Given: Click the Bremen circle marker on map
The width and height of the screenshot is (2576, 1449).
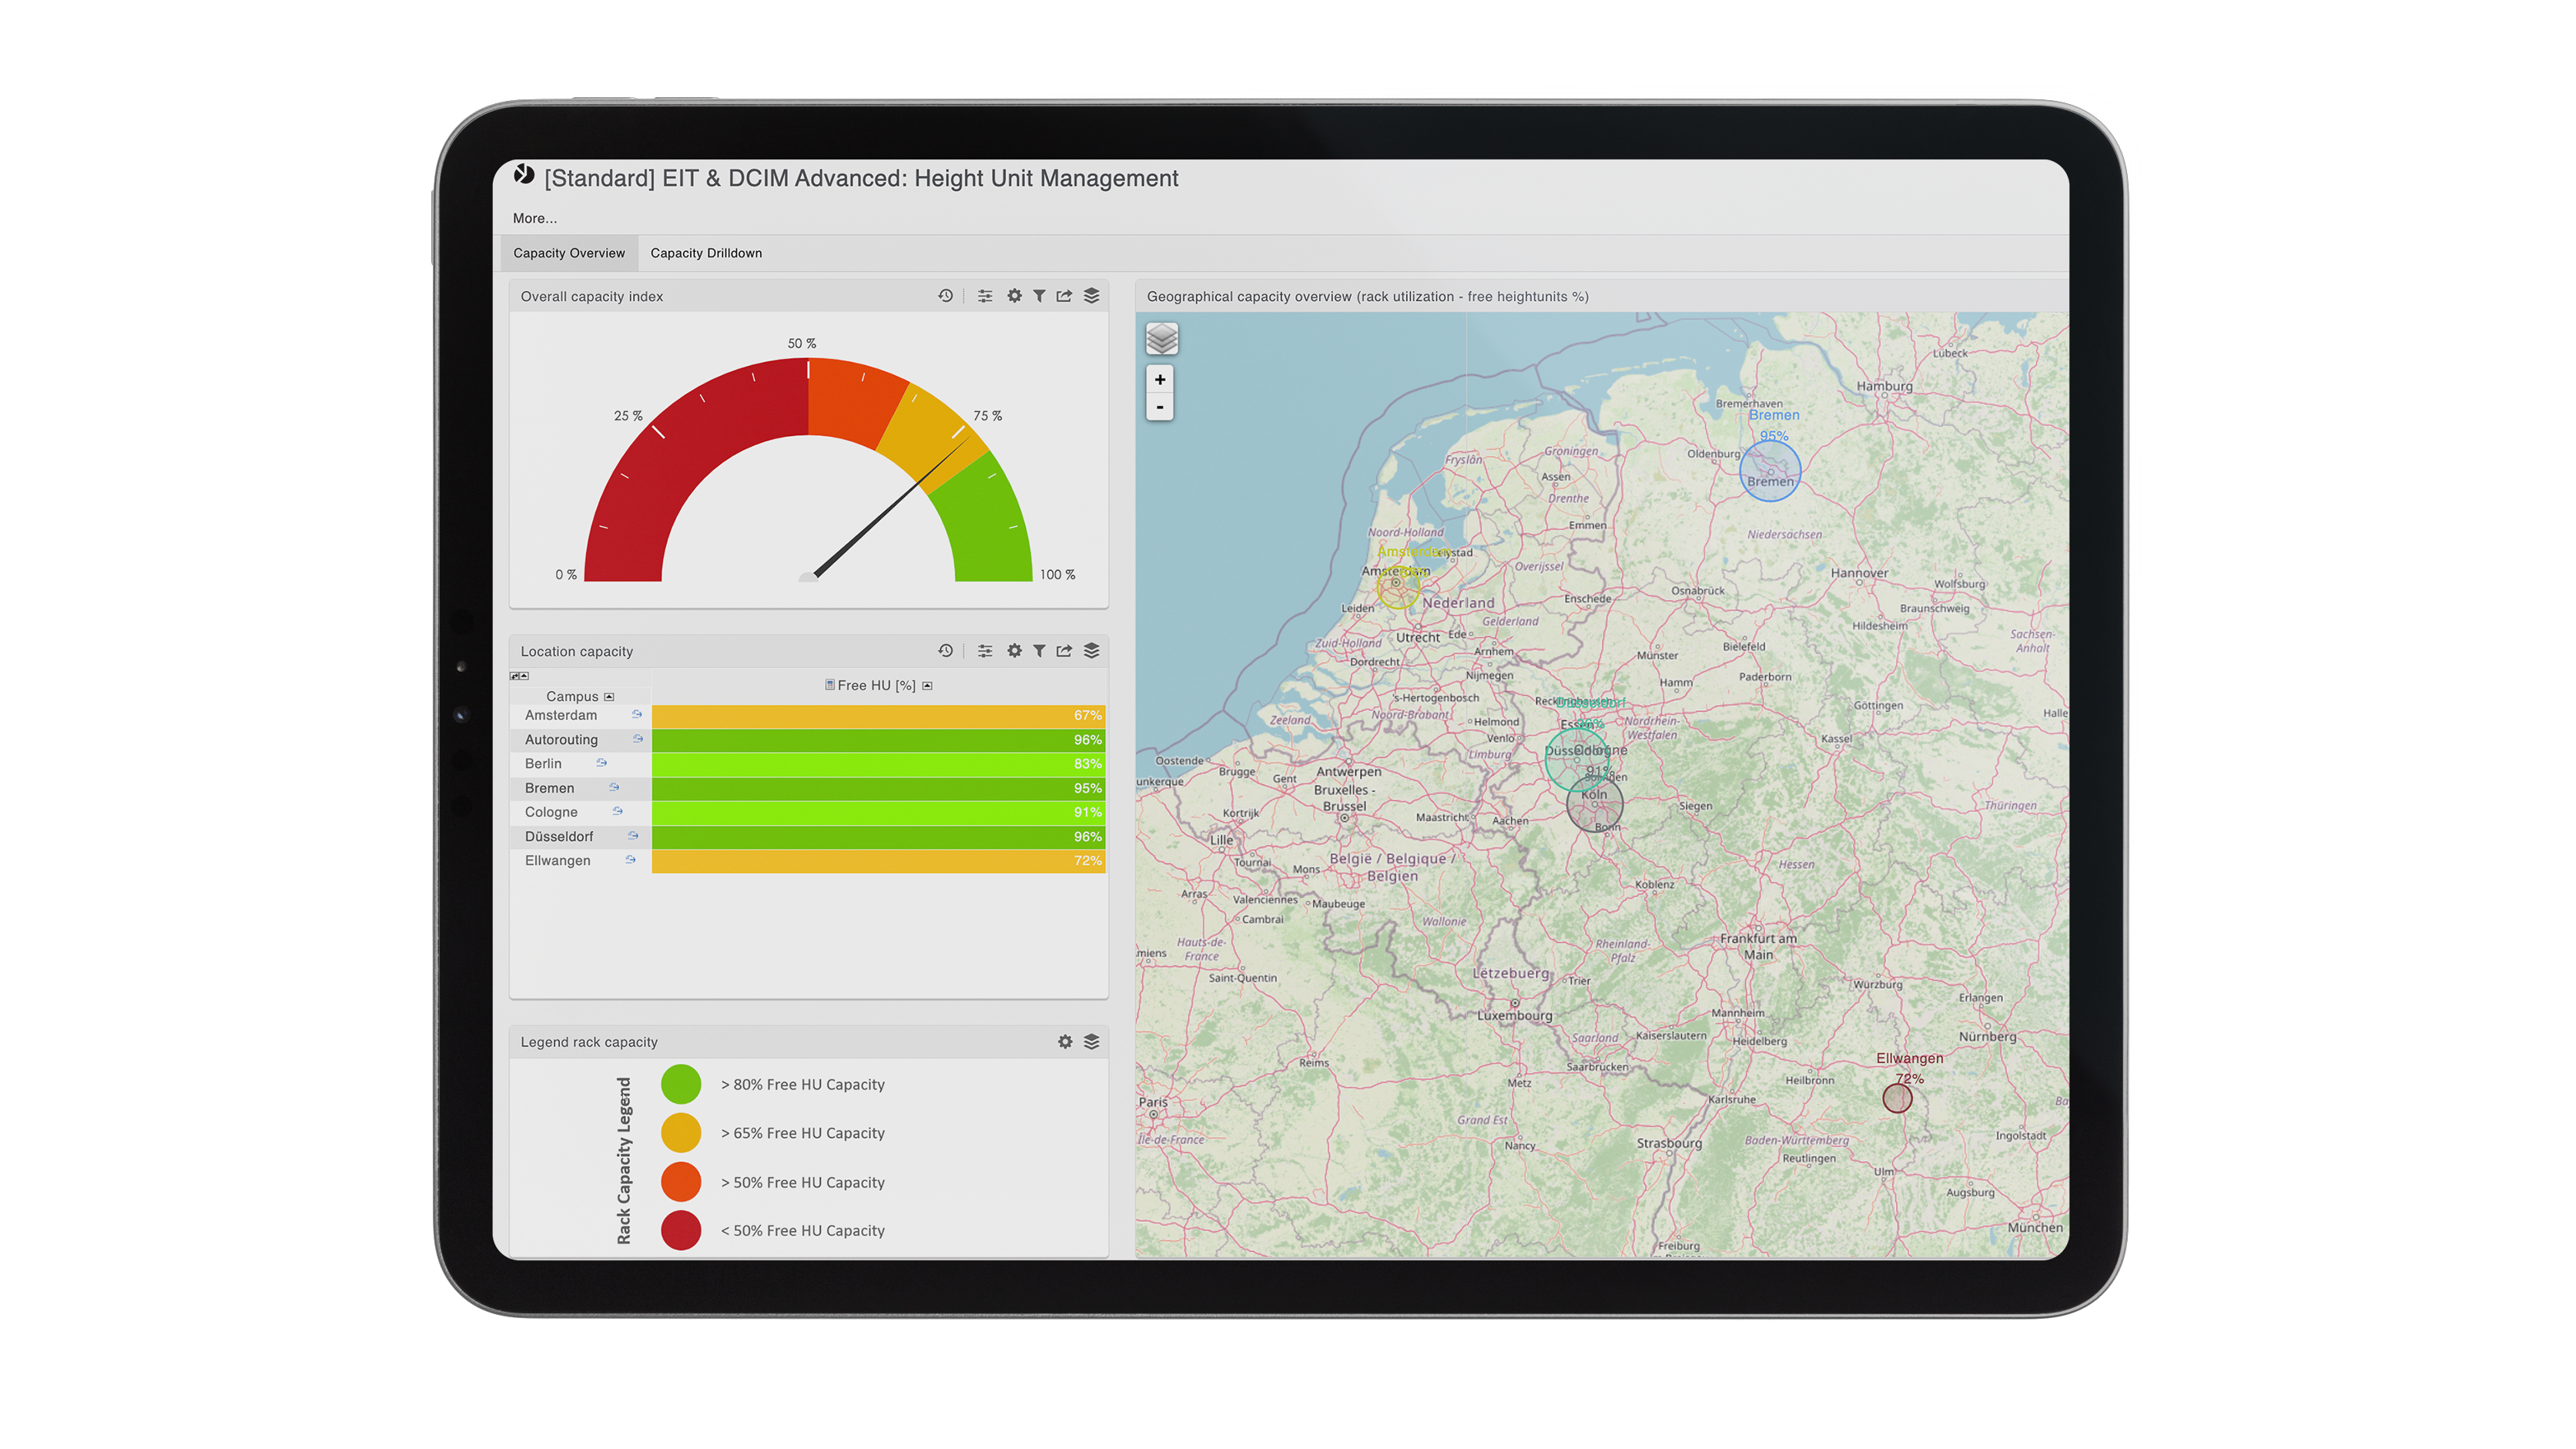Looking at the screenshot, I should (x=1770, y=471).
